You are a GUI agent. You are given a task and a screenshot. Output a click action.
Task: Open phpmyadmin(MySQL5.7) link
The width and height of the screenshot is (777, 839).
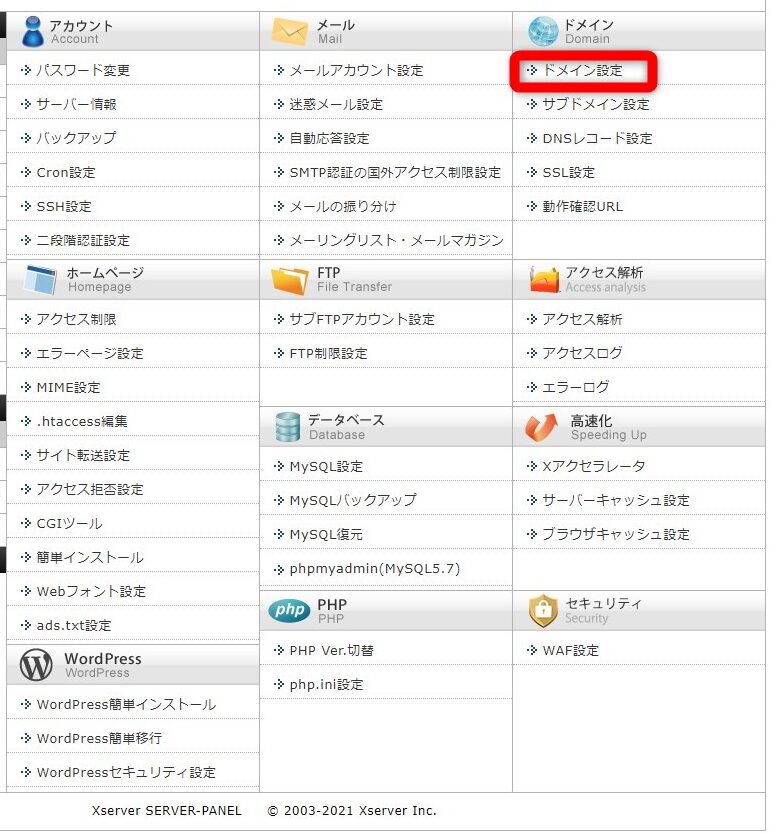pos(375,569)
